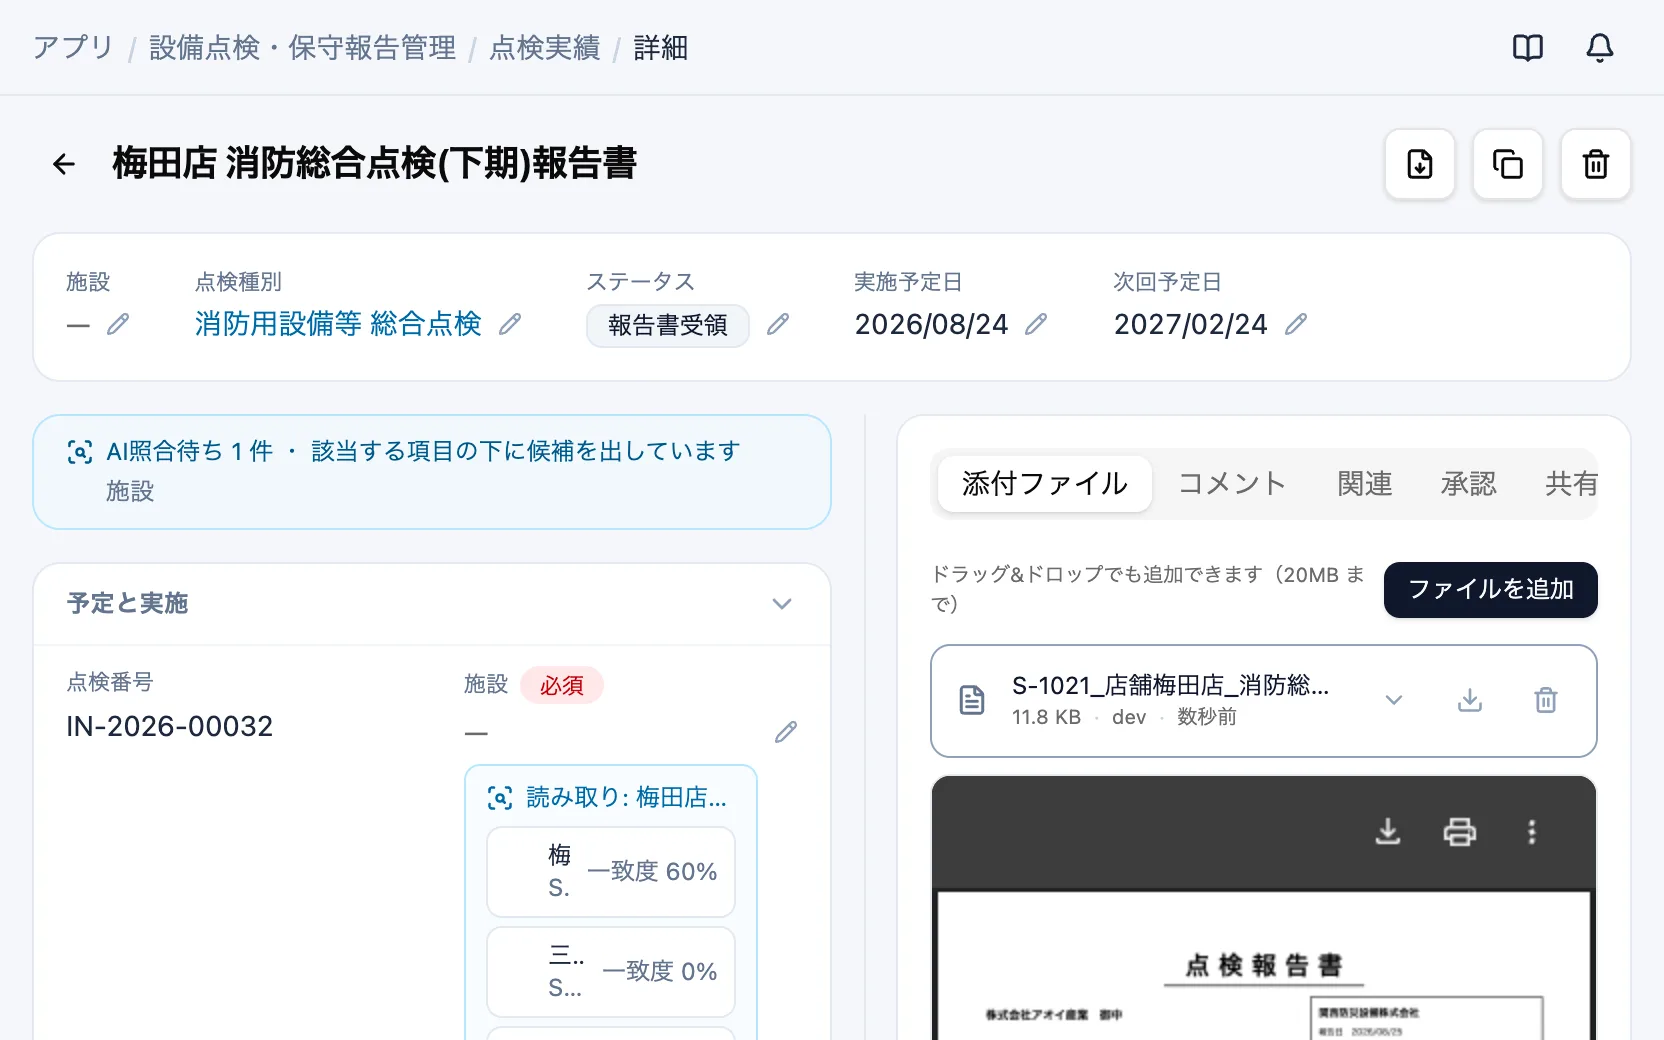
Task: Delete the report using top trash icon
Action: (1596, 164)
